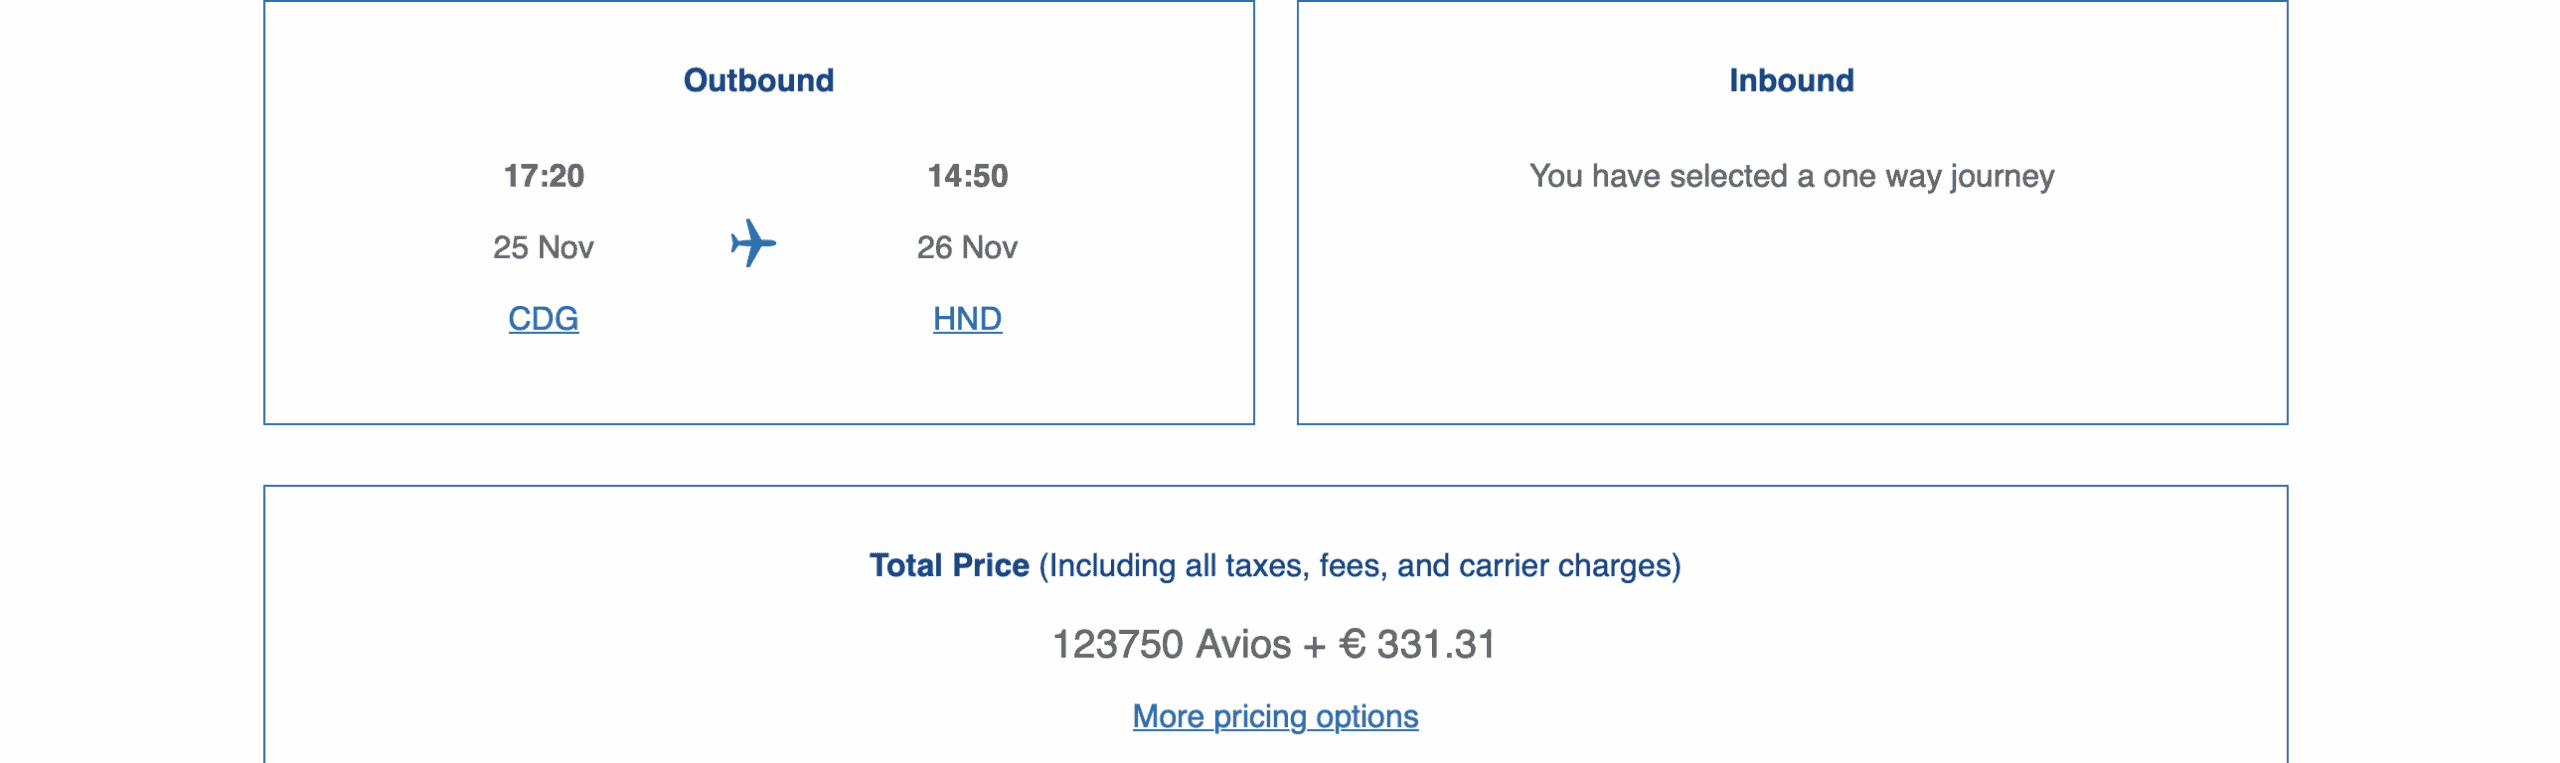
Task: Select the 14:50 arrival time
Action: [967, 176]
